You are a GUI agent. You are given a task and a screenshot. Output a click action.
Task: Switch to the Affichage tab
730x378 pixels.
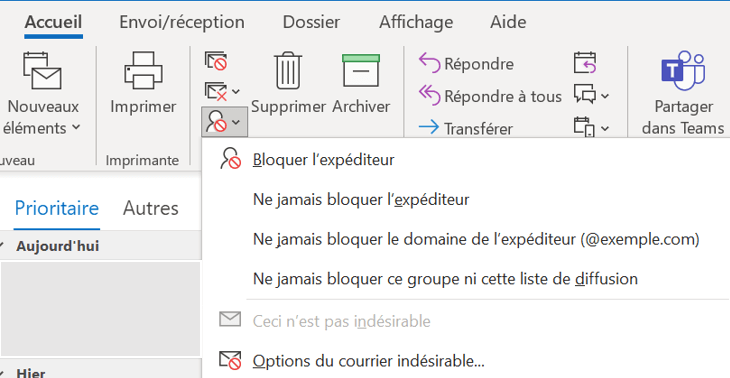416,22
